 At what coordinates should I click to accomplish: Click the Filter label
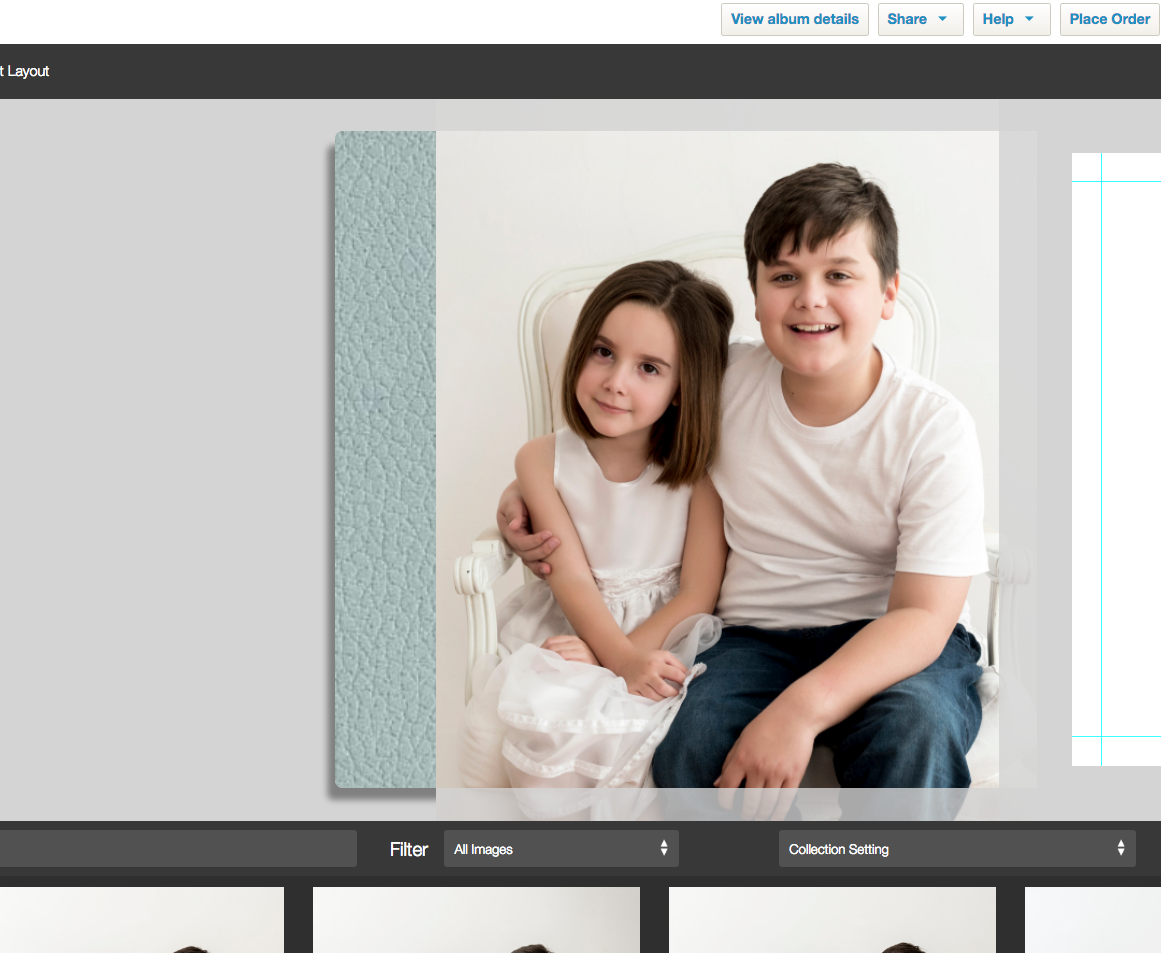click(x=408, y=849)
